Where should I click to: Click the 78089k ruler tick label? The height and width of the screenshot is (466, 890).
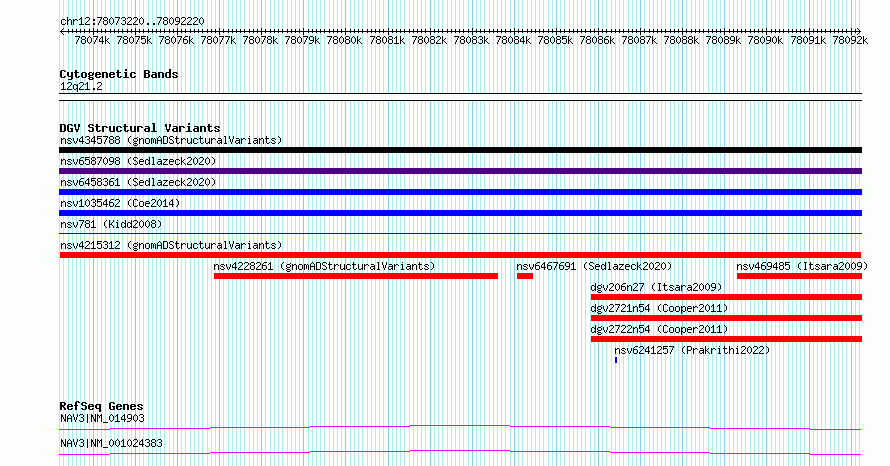click(723, 40)
